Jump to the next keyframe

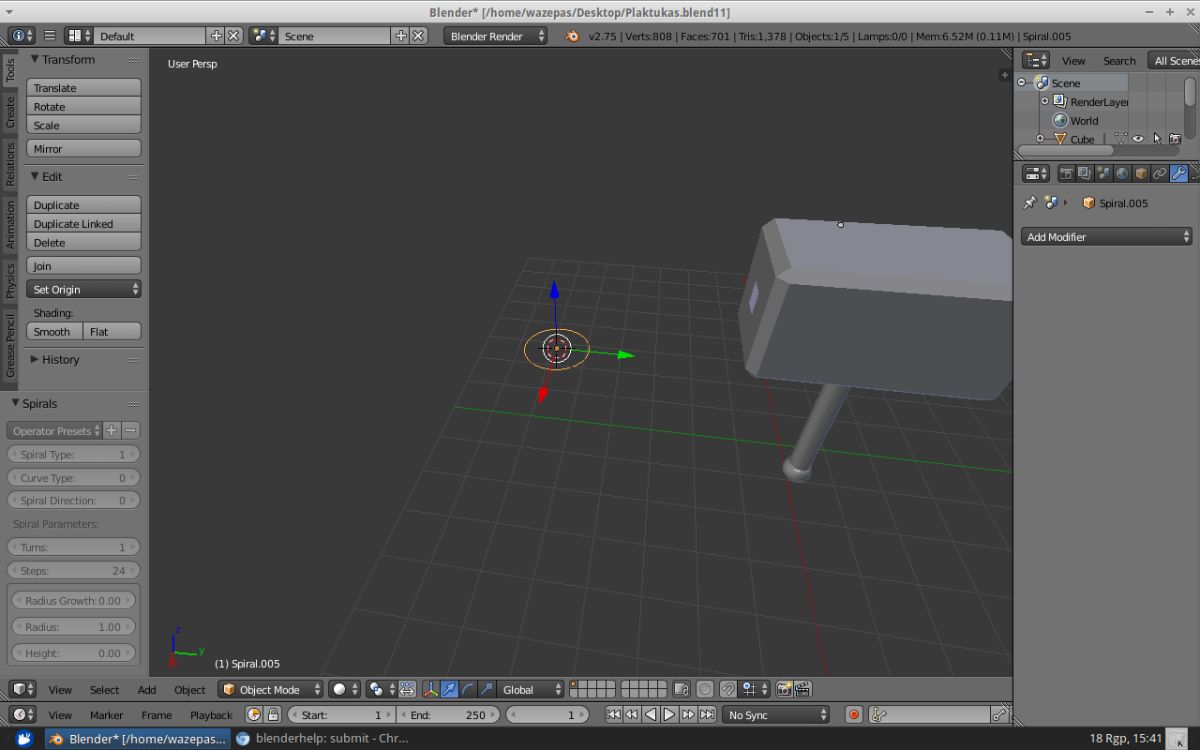pos(688,715)
